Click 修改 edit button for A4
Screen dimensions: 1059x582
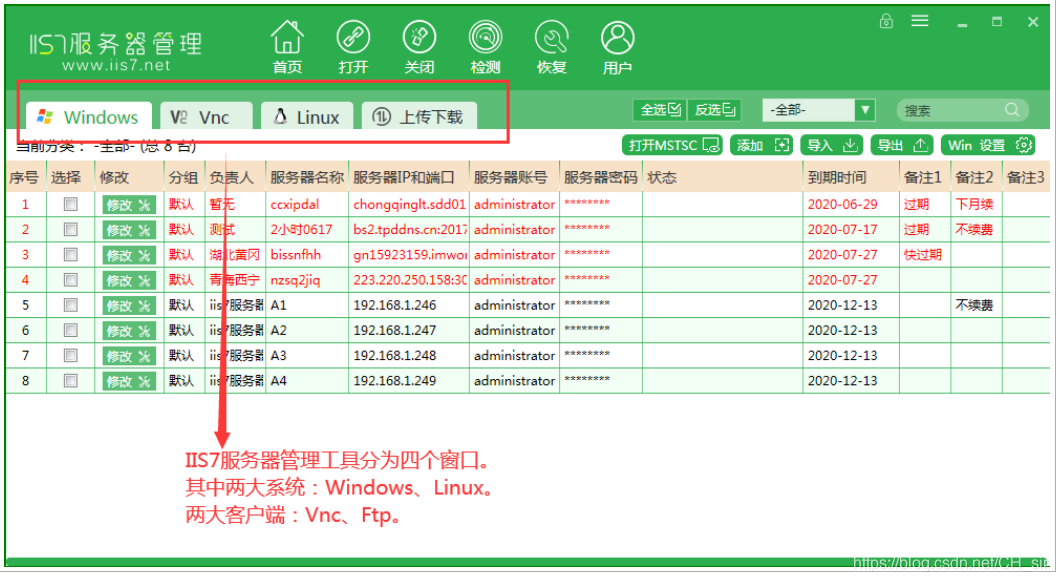(128, 381)
